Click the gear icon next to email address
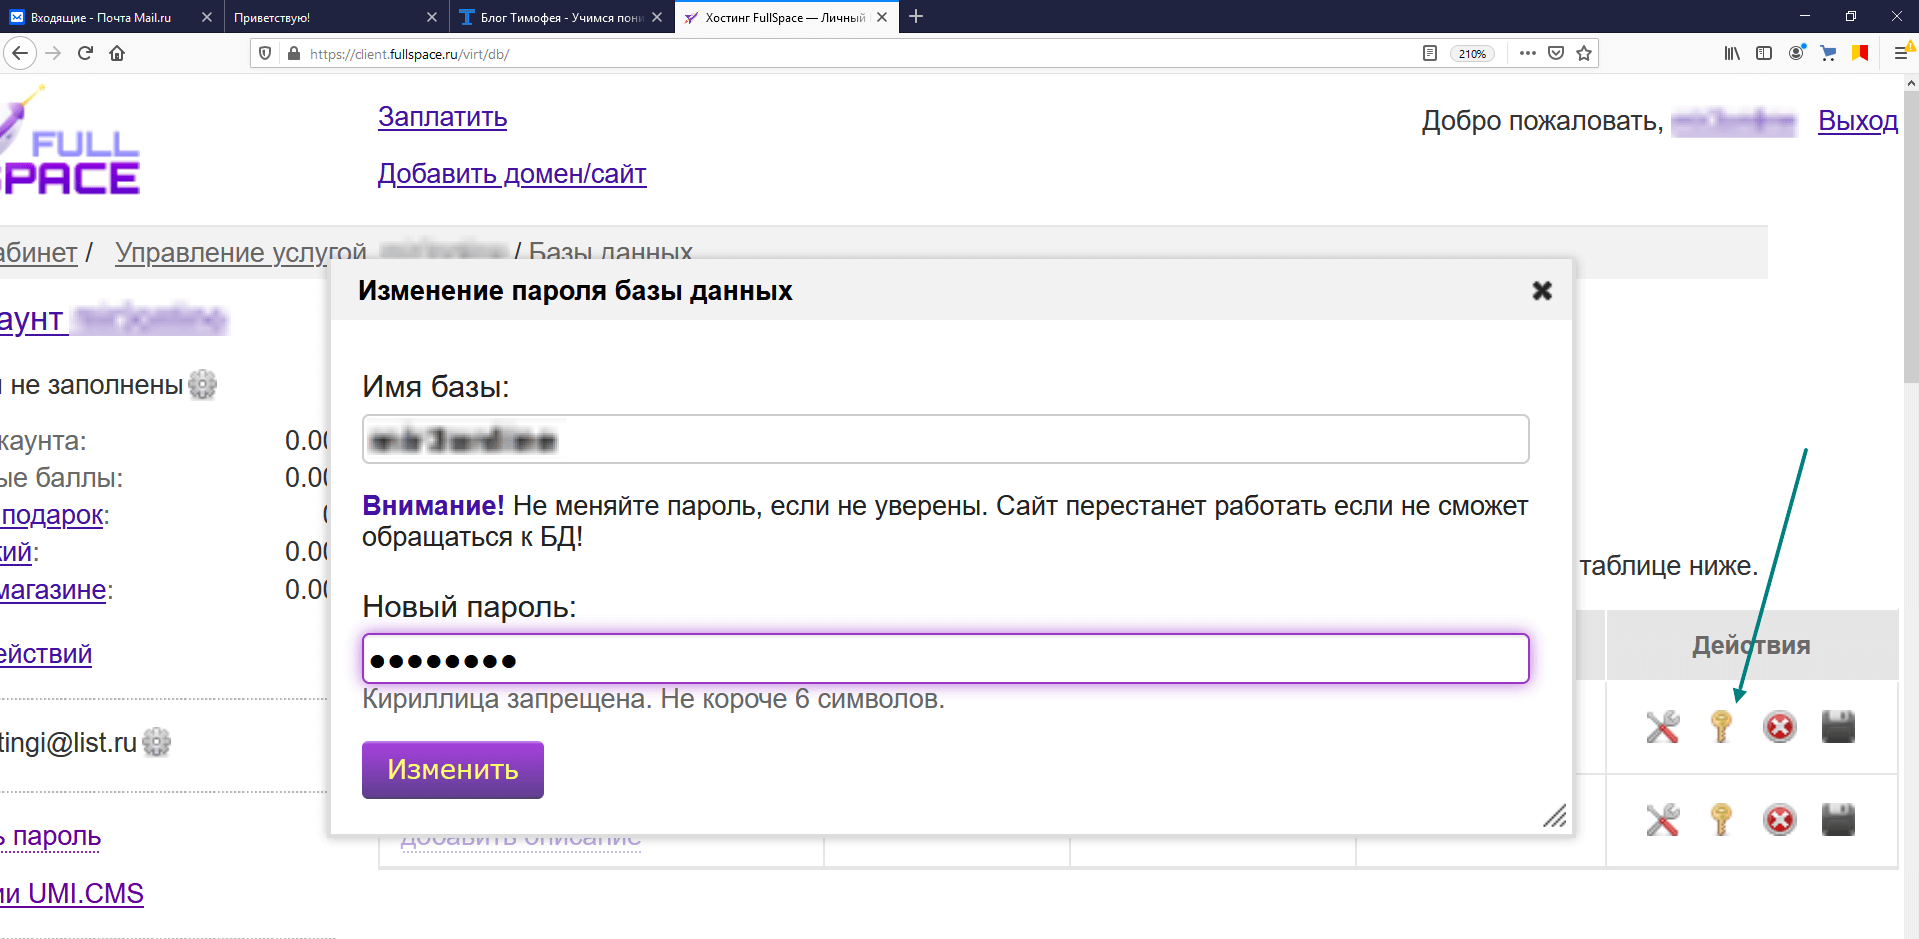Viewport: 1919px width, 939px height. pyautogui.click(x=156, y=742)
